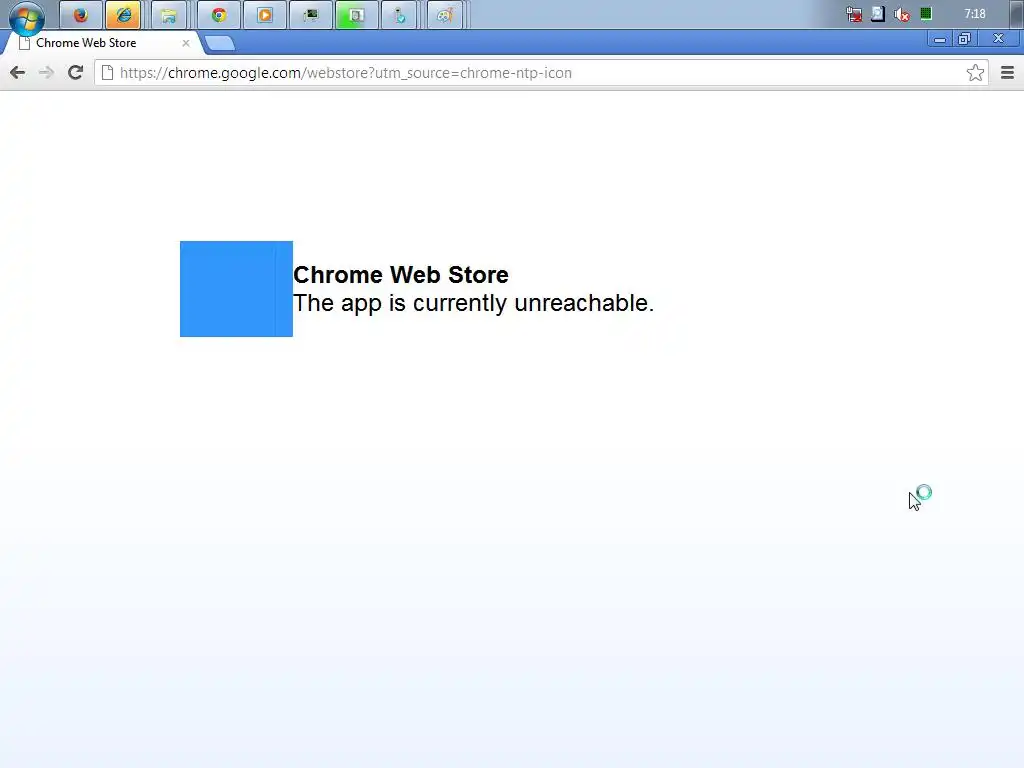Open the Windows Start orb
The height and width of the screenshot is (768, 1024).
27,16
